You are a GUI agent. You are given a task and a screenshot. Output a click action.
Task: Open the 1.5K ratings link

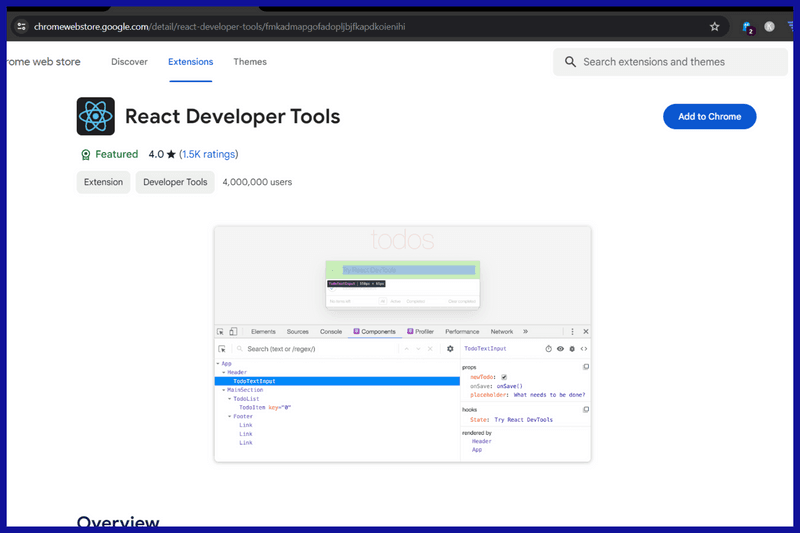[208, 155]
